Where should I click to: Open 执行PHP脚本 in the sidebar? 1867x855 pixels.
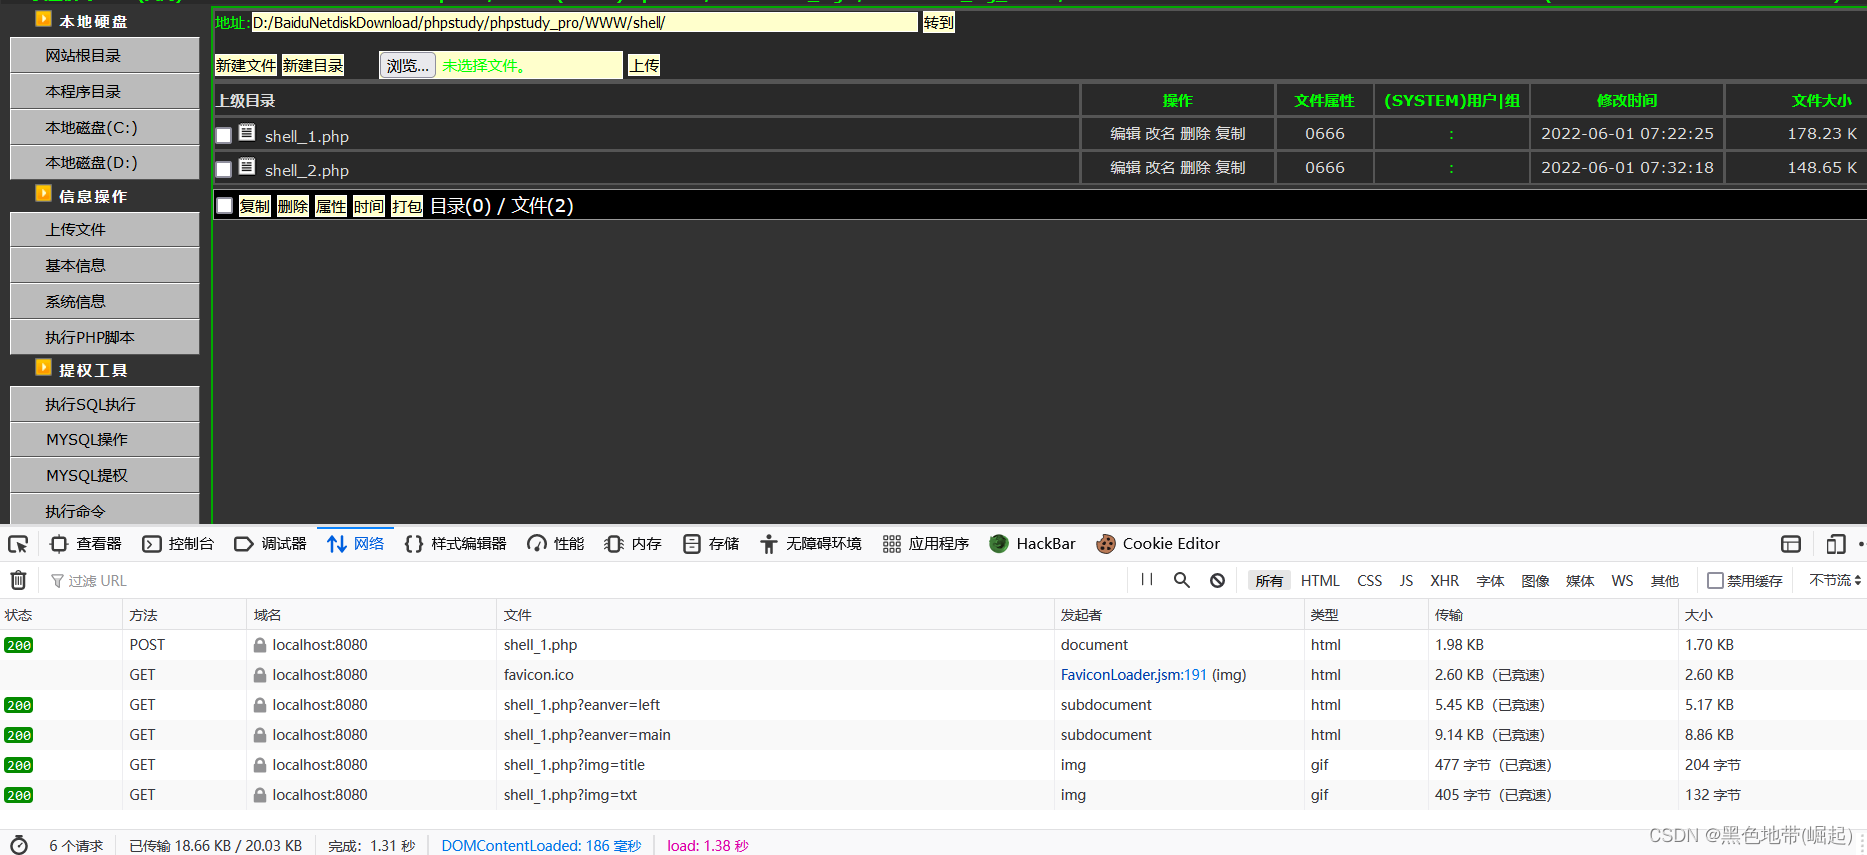pyautogui.click(x=105, y=337)
